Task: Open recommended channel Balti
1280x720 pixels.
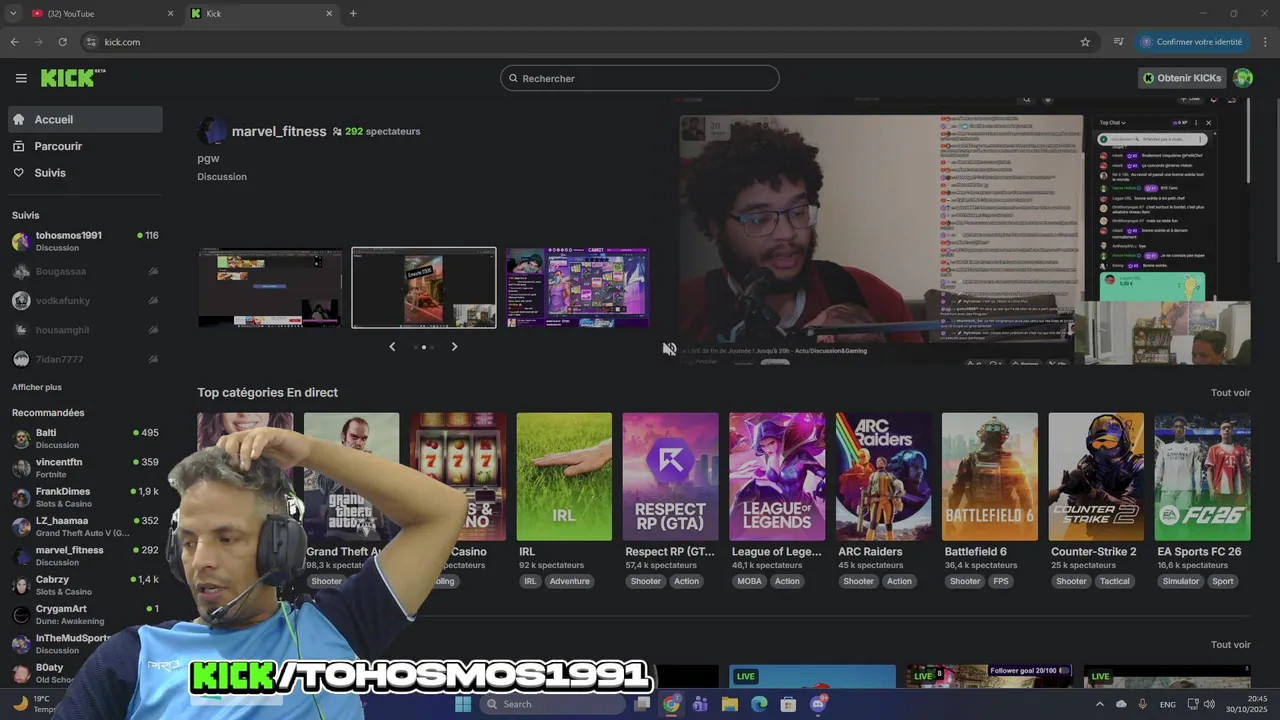Action: 85,438
